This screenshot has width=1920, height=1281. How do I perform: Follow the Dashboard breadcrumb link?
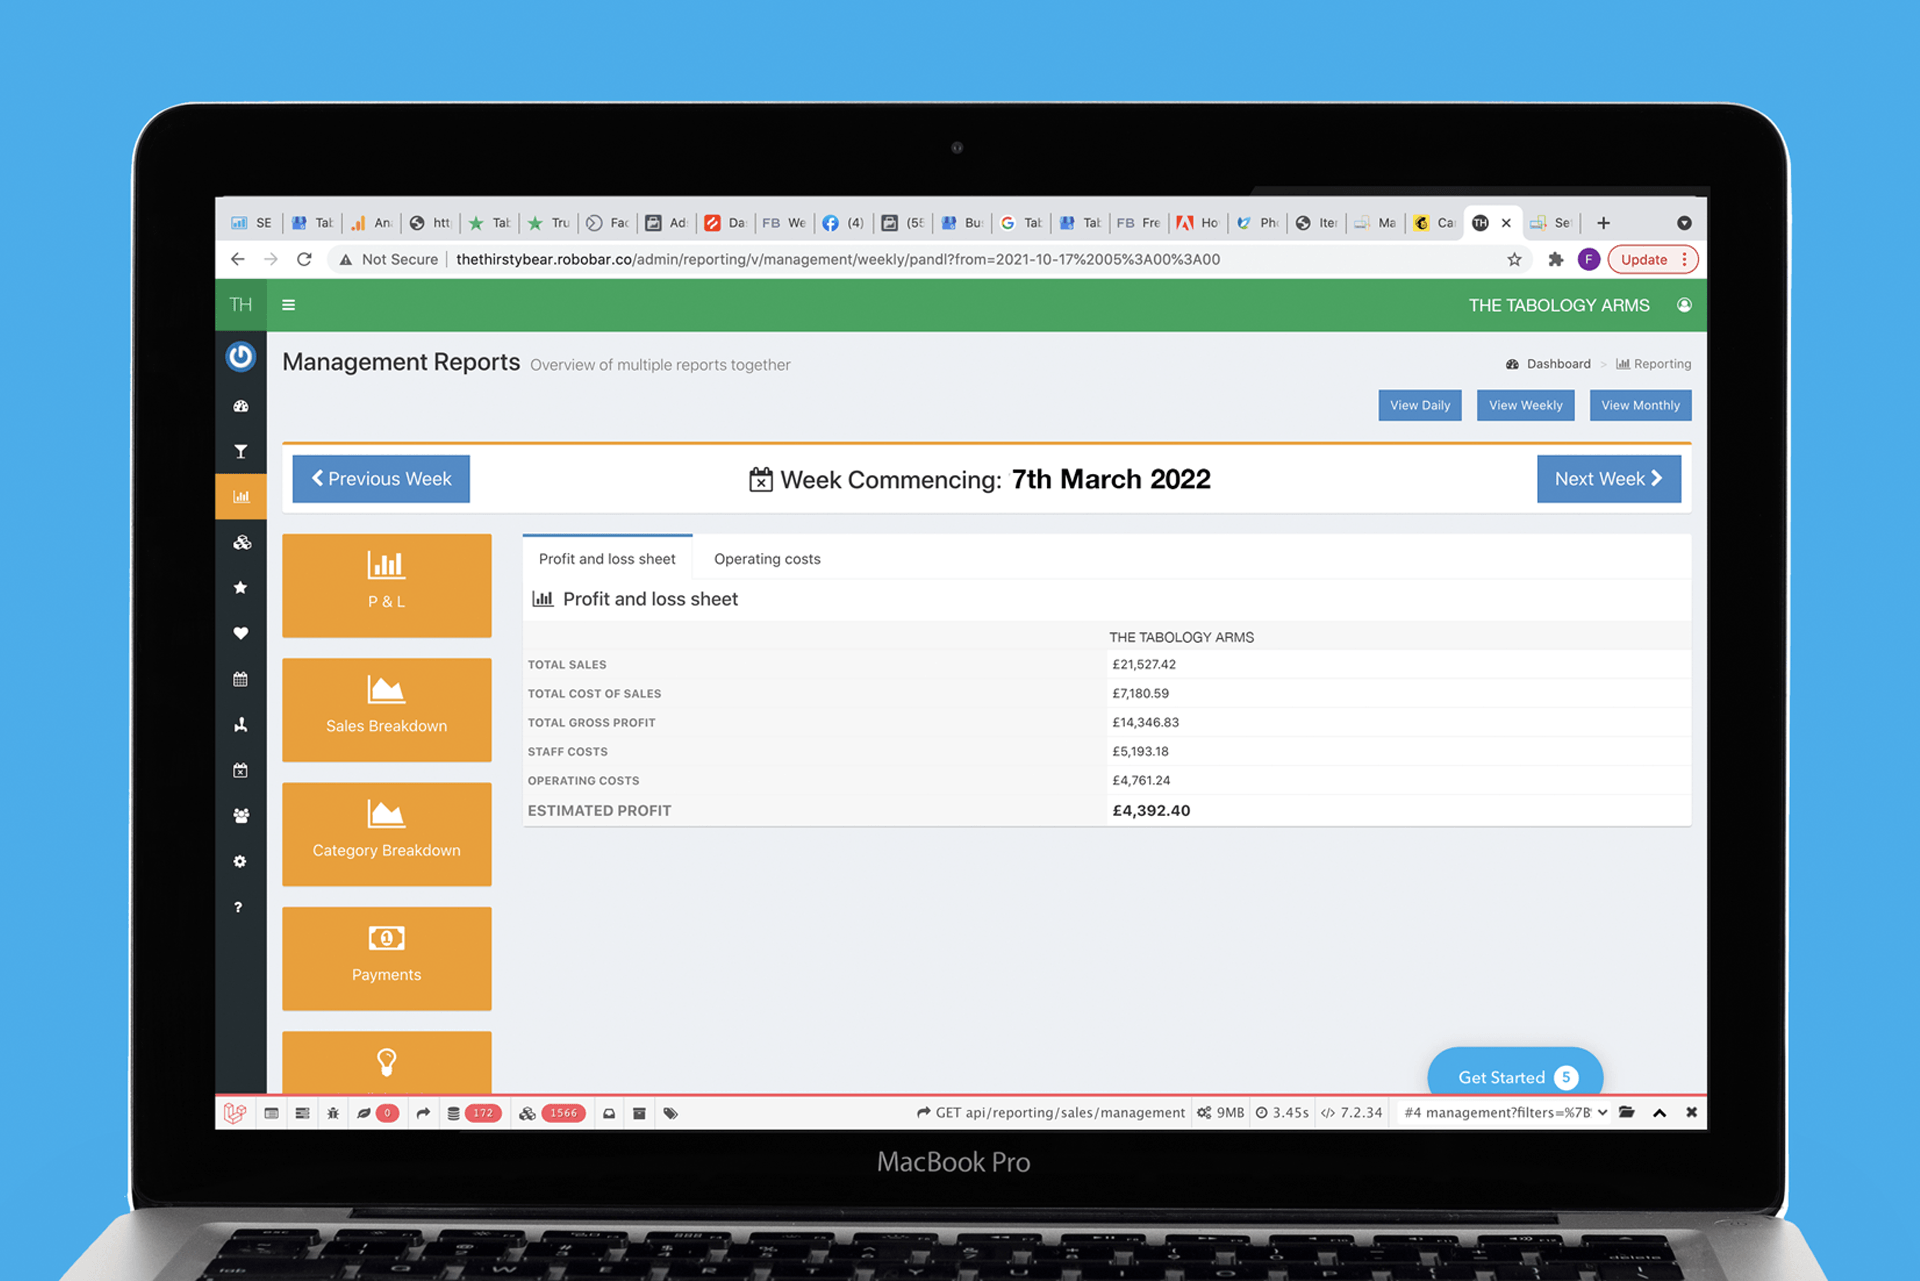click(1548, 364)
